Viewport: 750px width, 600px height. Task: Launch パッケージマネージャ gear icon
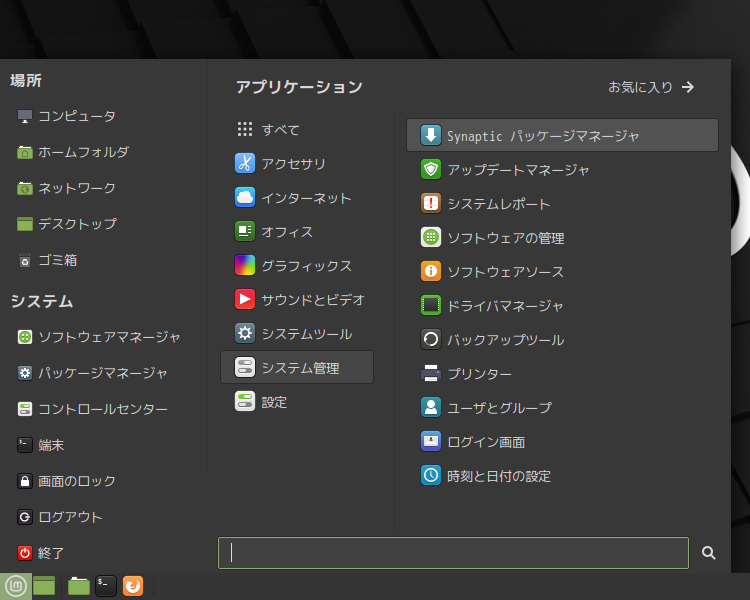point(25,373)
